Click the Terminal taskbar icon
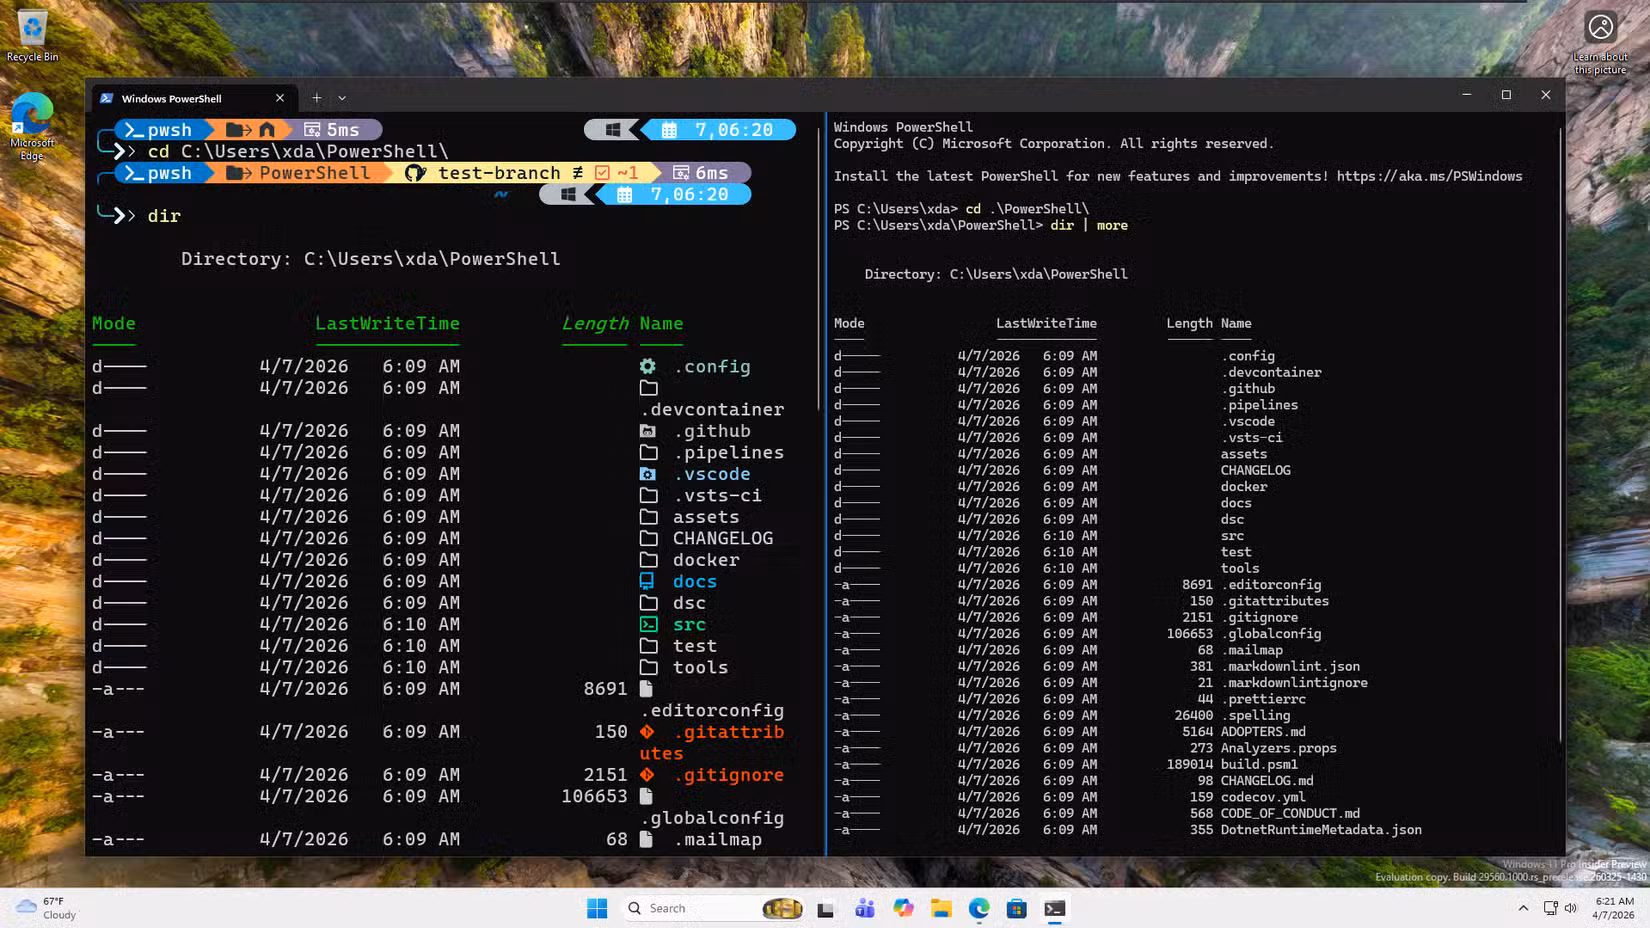Screen dimensions: 1650x928 [1055, 908]
